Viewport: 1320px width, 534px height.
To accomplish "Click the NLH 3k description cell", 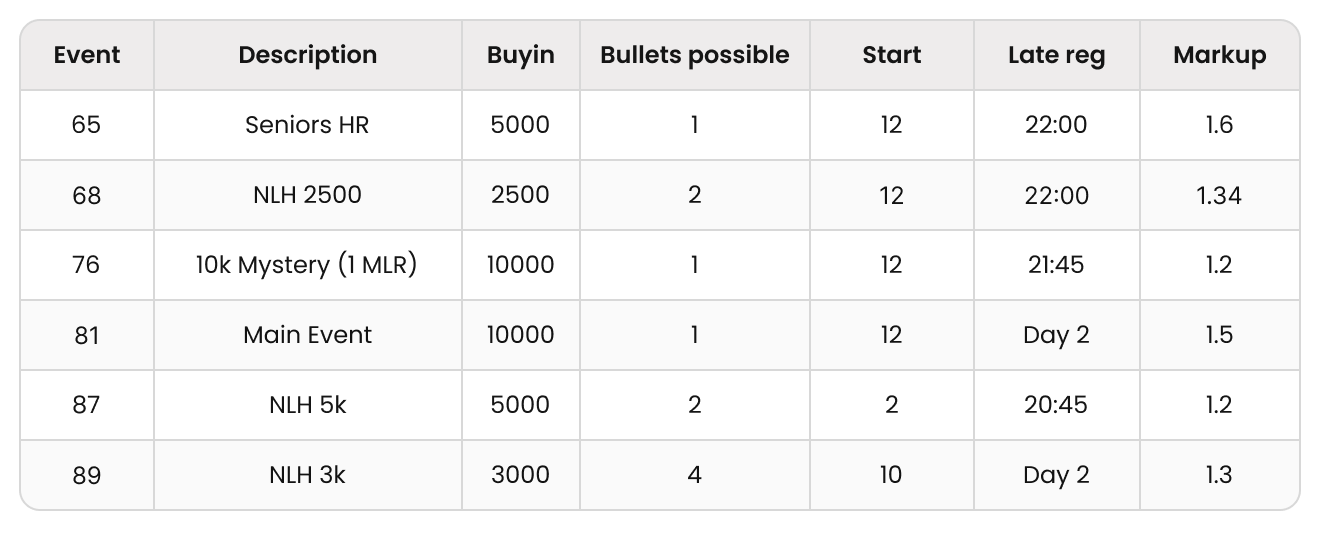I will point(308,475).
